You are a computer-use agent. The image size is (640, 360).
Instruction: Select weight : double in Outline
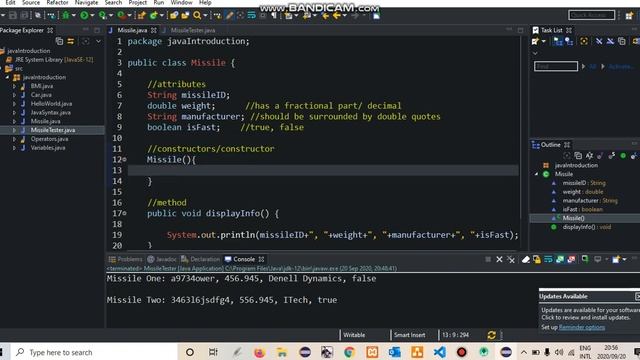(x=583, y=192)
